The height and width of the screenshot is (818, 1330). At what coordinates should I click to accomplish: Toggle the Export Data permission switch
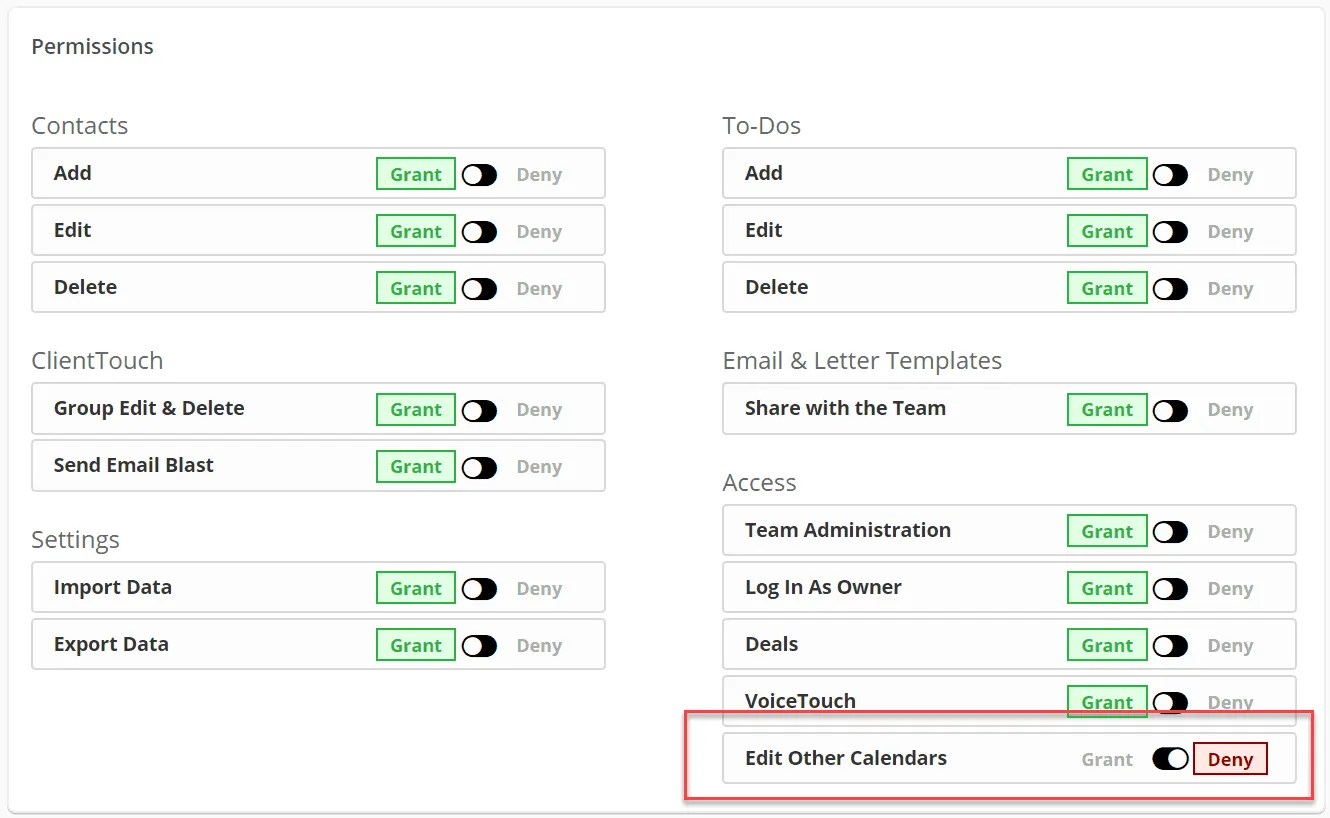tap(479, 646)
